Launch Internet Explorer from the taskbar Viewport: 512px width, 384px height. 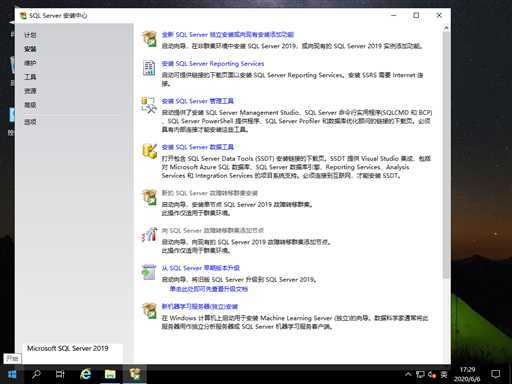(85, 374)
